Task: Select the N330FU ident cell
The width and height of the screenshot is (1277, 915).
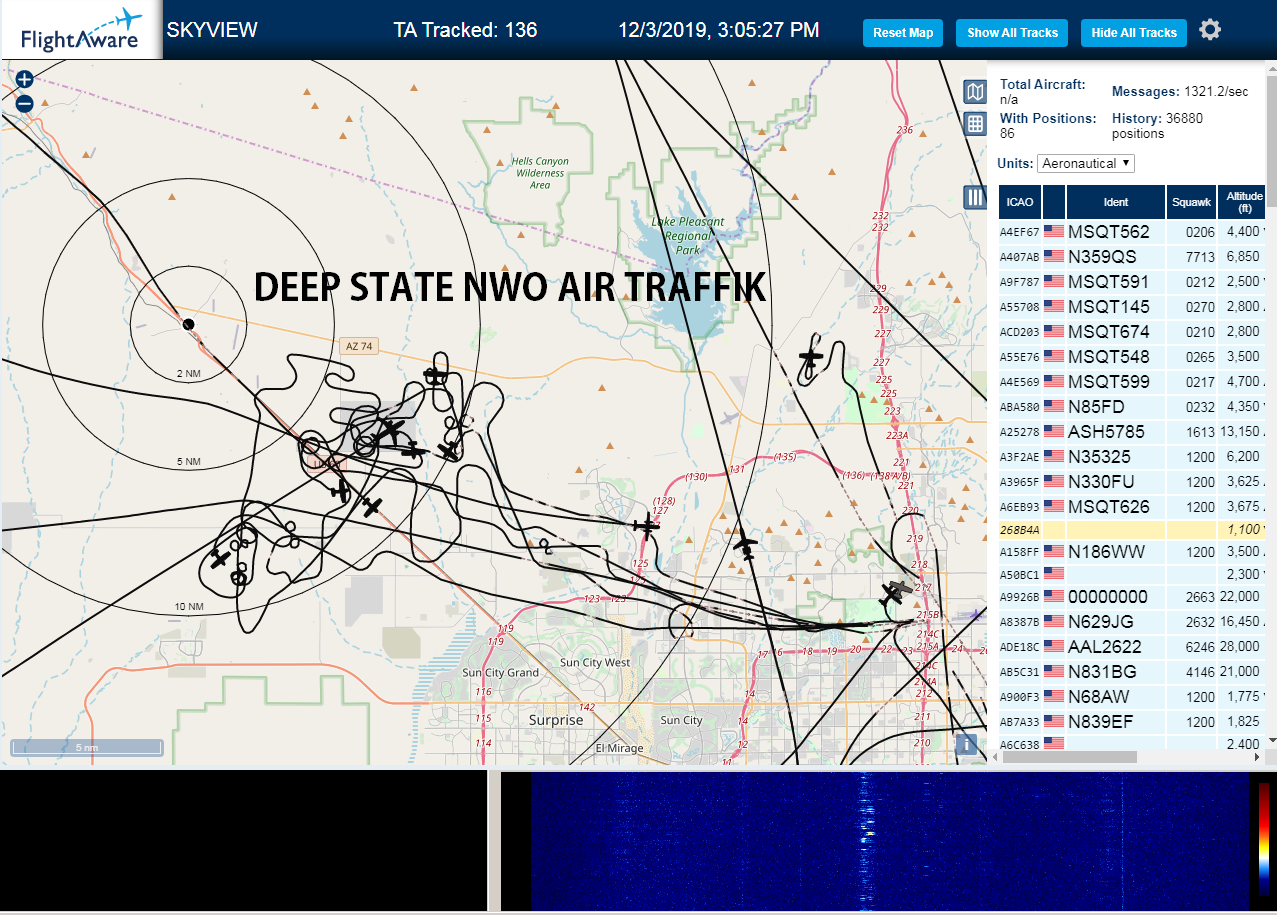Action: pos(1116,482)
